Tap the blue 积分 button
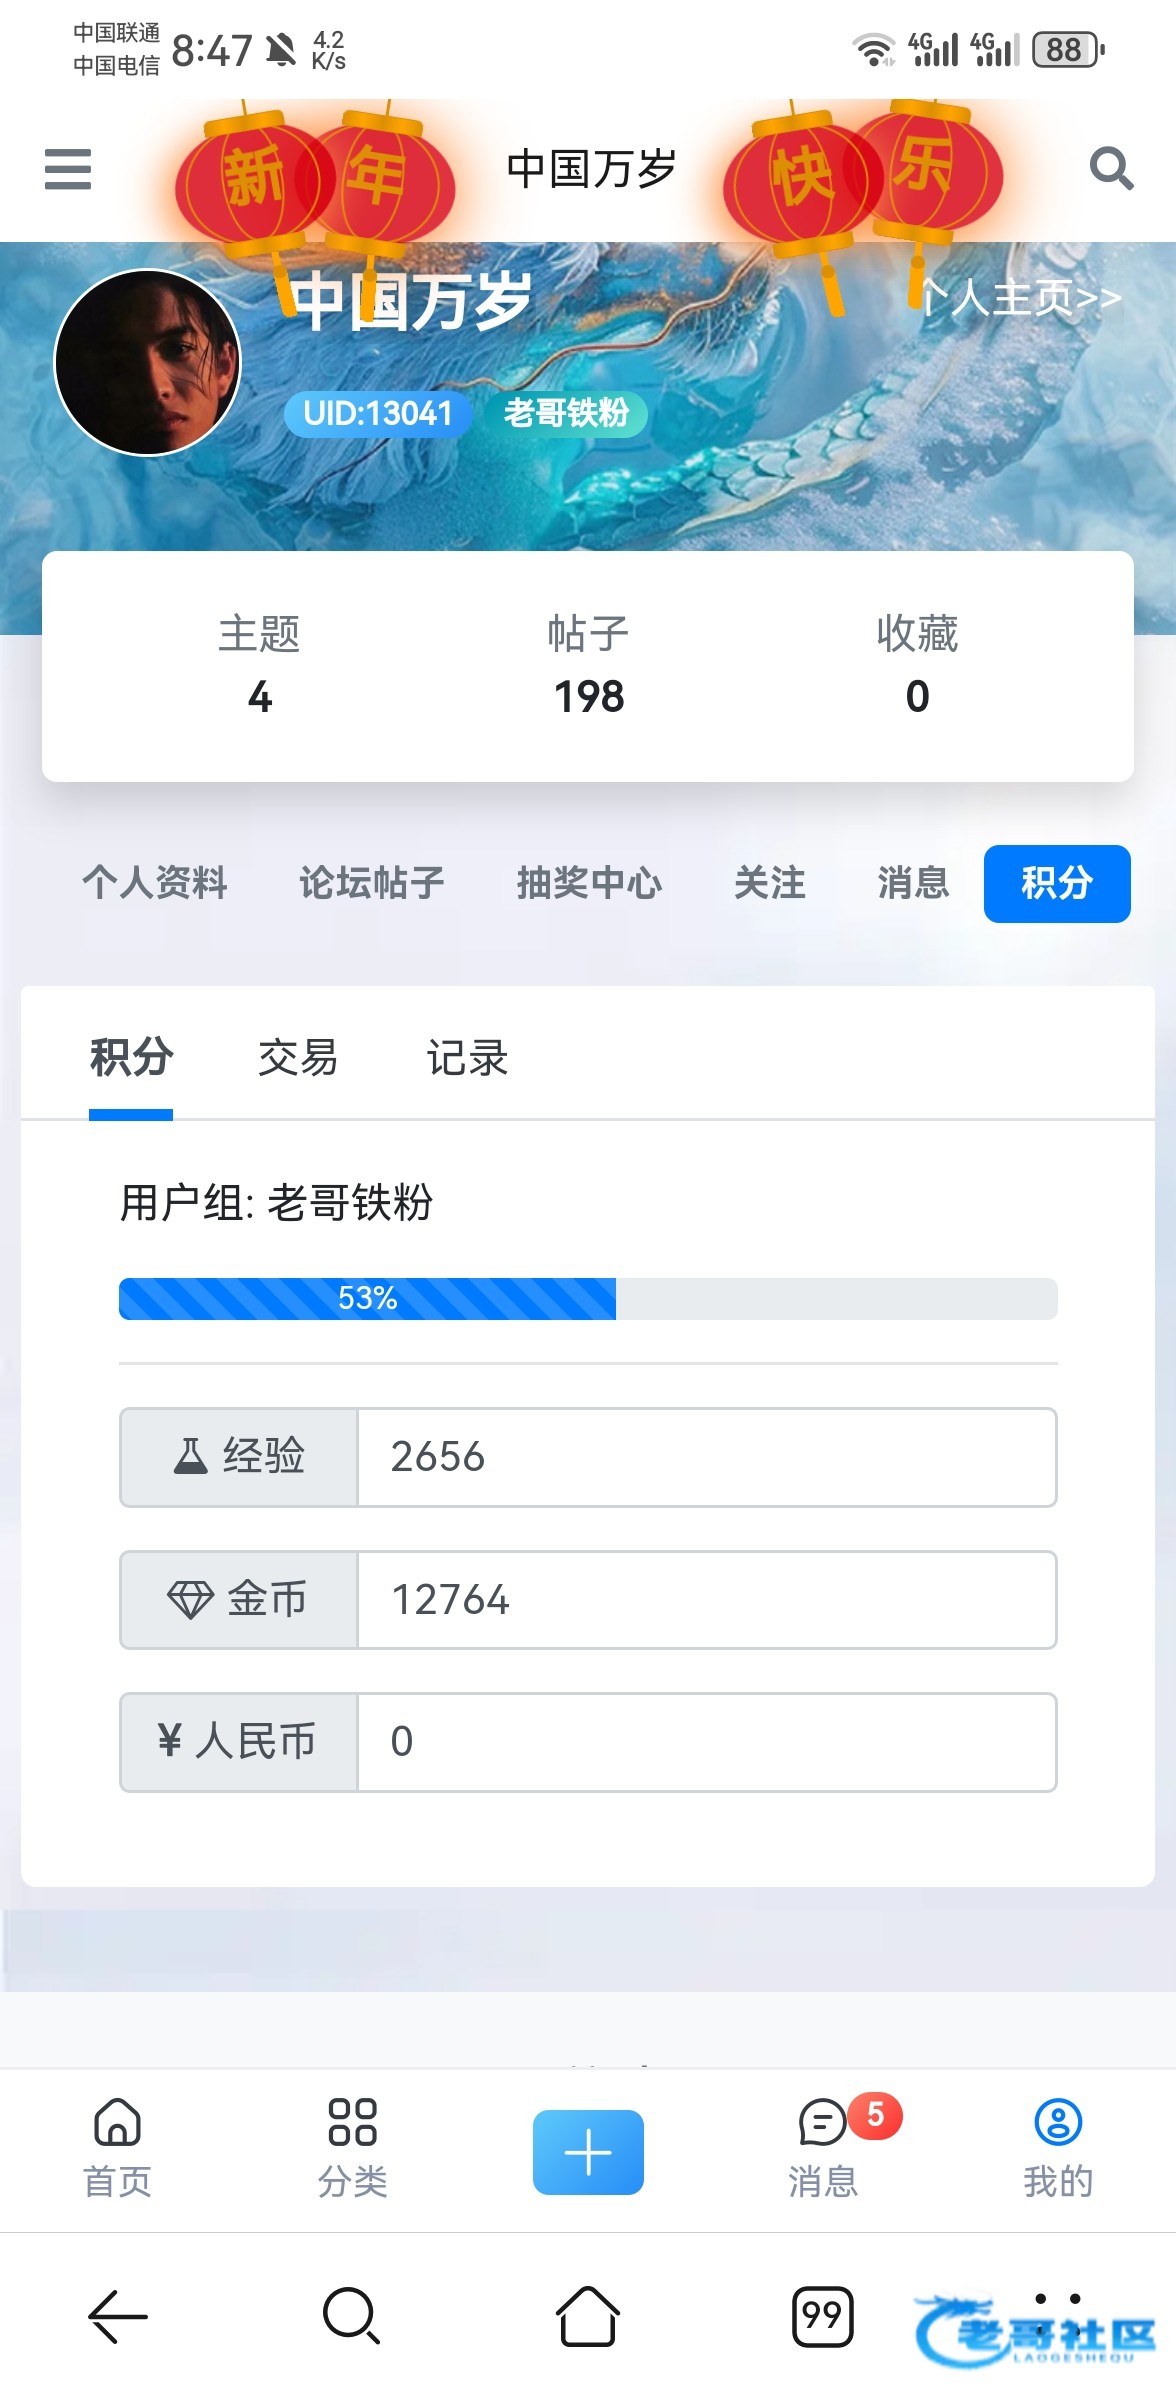Viewport: 1176px width, 2400px height. (1057, 883)
